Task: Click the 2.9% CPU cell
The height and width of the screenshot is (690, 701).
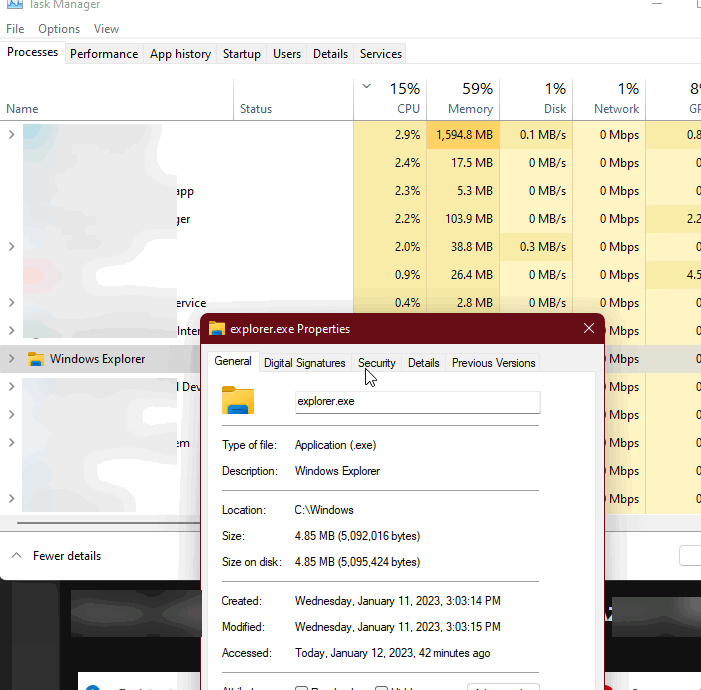Action: [390, 135]
